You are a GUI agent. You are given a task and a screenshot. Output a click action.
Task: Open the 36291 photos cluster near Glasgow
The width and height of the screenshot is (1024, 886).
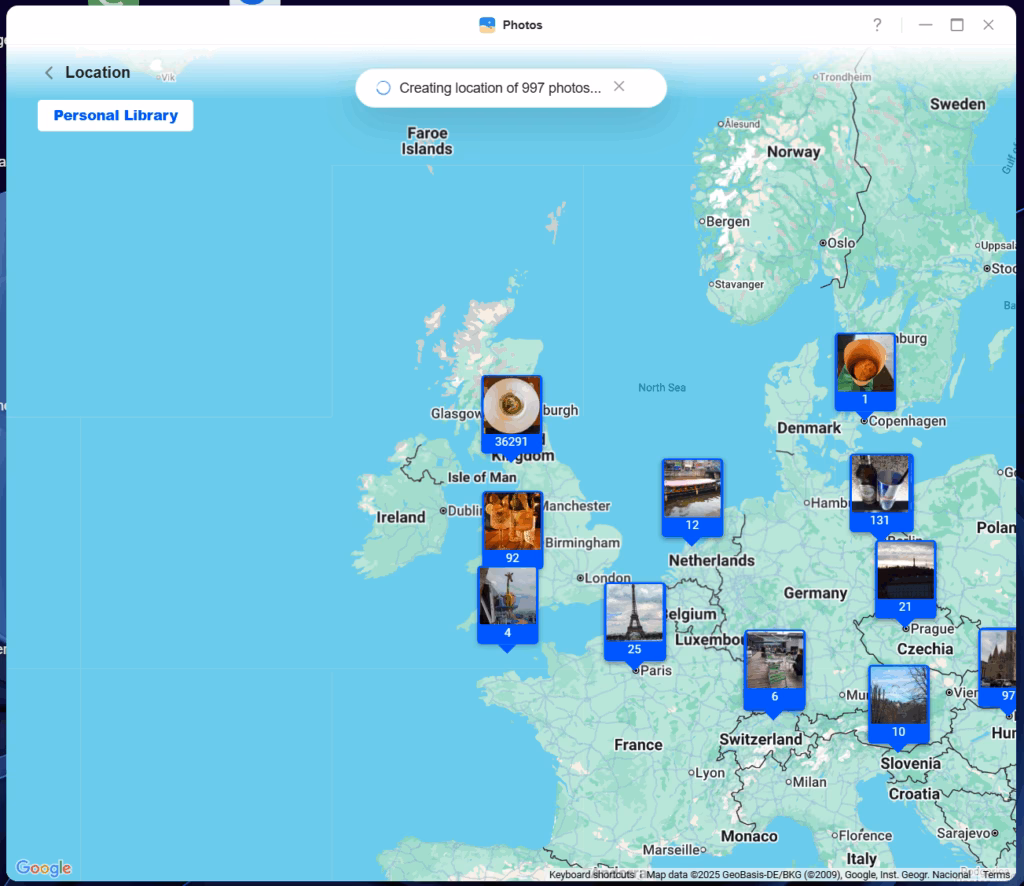(511, 411)
